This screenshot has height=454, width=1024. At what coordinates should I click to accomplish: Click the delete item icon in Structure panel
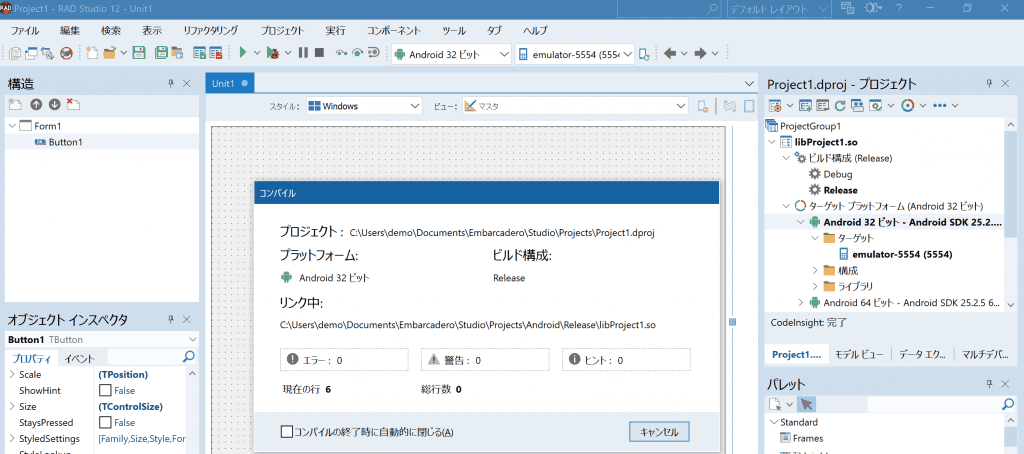pyautogui.click(x=72, y=105)
